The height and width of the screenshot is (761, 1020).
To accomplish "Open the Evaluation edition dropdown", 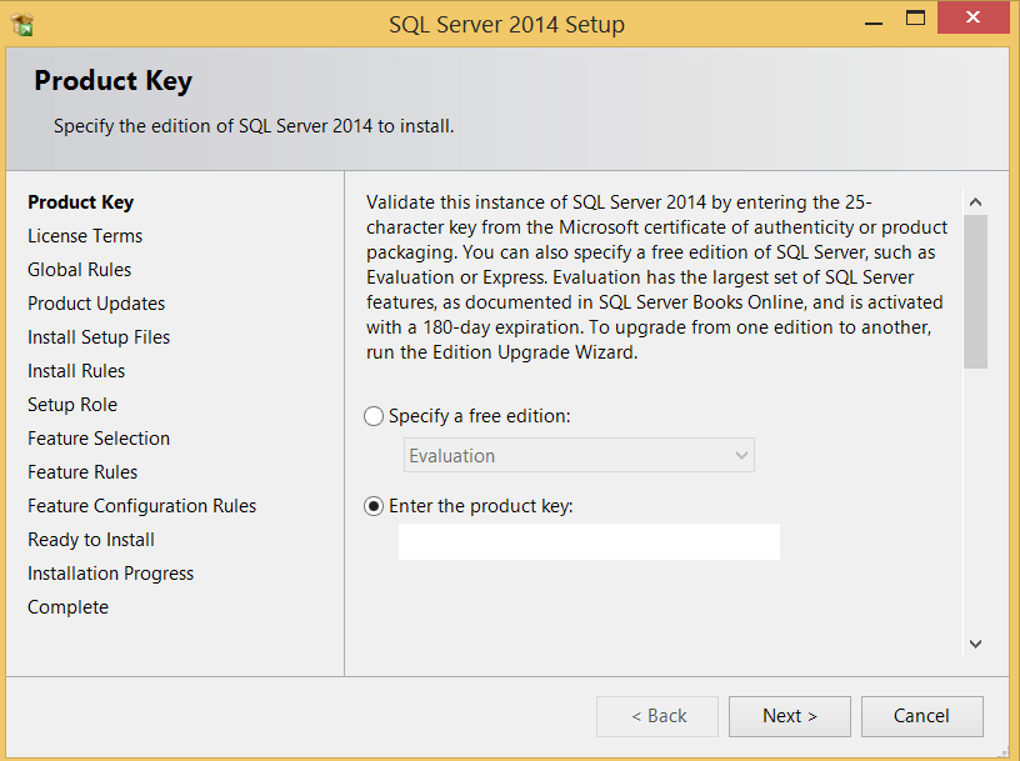I will (x=579, y=455).
